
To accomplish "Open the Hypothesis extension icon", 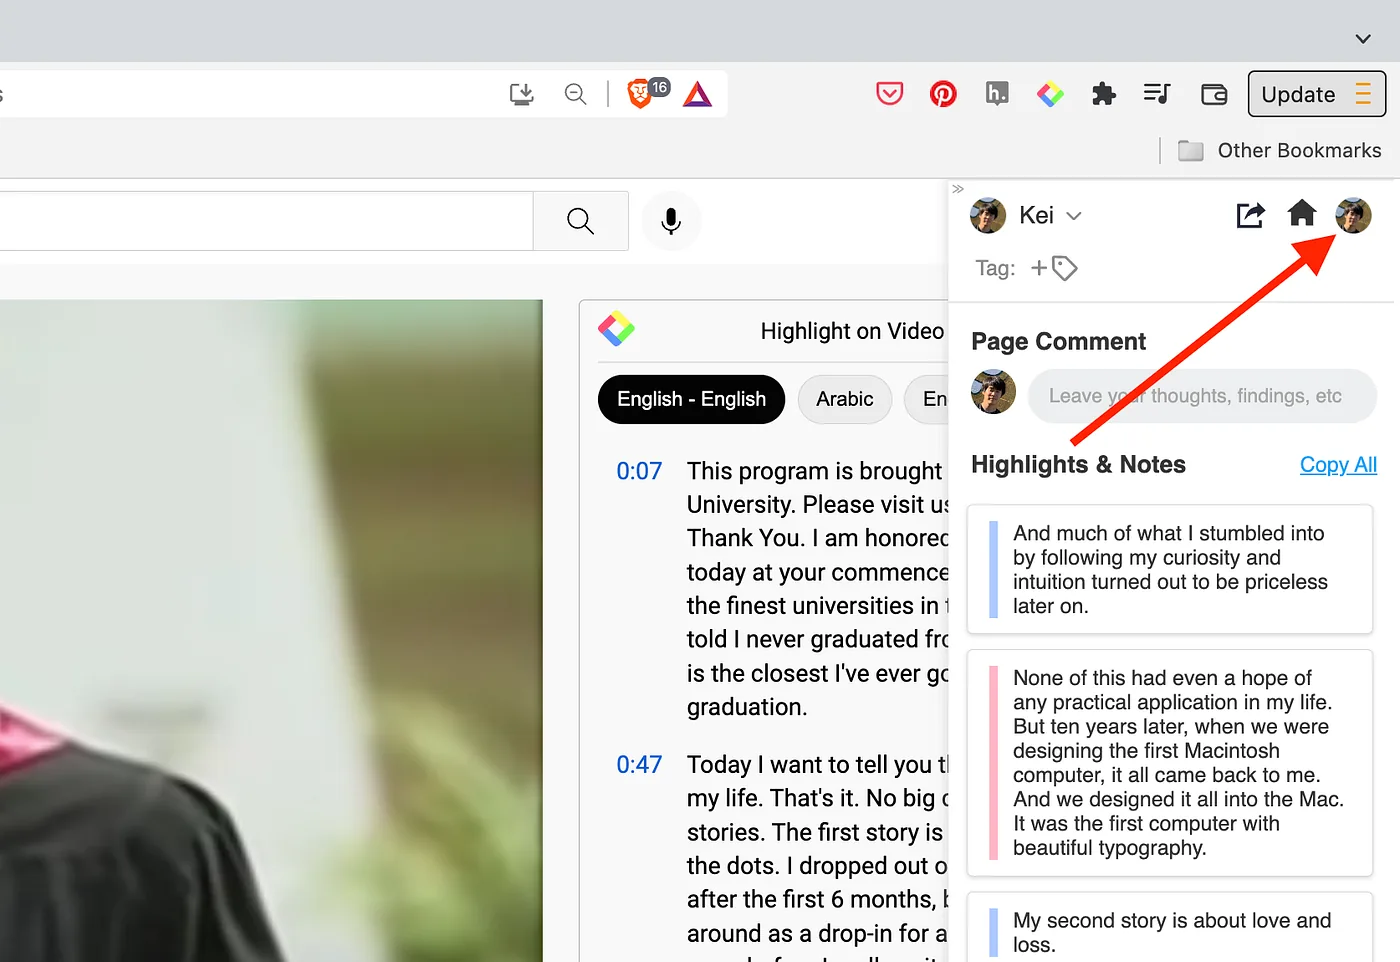I will coord(997,94).
